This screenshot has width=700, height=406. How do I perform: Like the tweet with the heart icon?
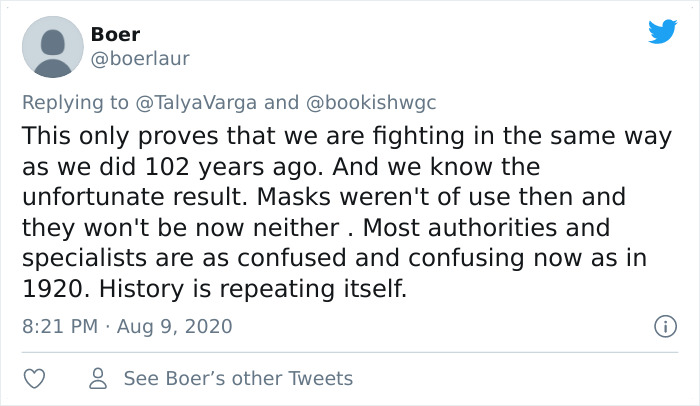pyautogui.click(x=34, y=378)
